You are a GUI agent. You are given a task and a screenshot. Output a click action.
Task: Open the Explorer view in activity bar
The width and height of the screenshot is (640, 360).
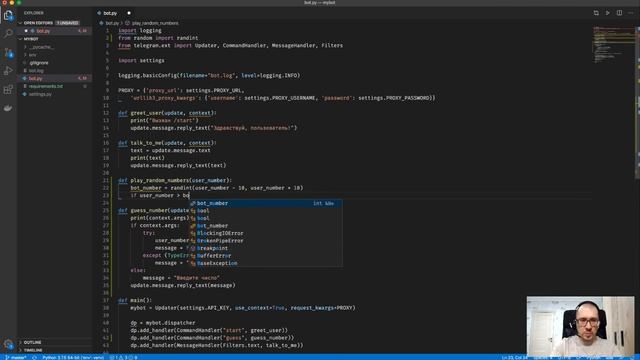click(x=8, y=16)
